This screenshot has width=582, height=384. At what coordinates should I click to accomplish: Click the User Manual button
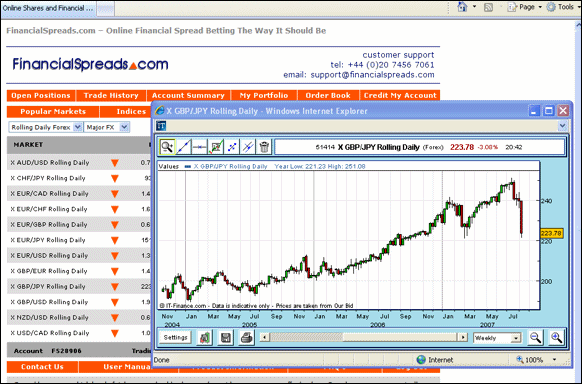coord(116,367)
